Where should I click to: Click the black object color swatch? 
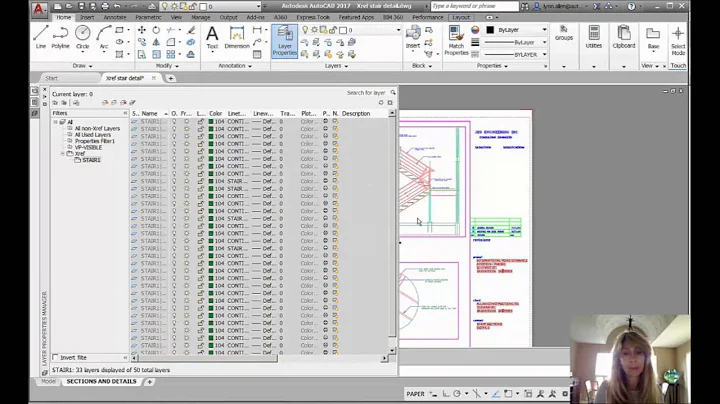coord(490,30)
